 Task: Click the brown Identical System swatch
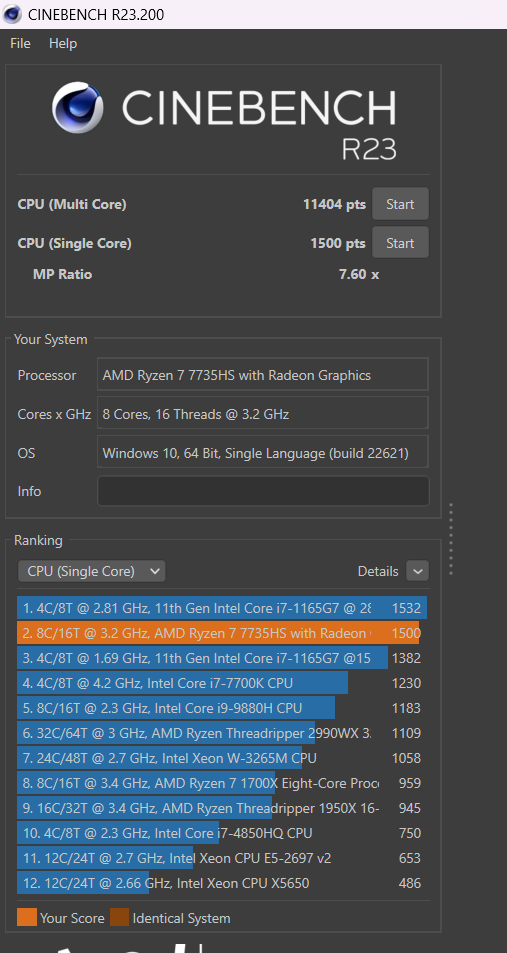coord(119,917)
